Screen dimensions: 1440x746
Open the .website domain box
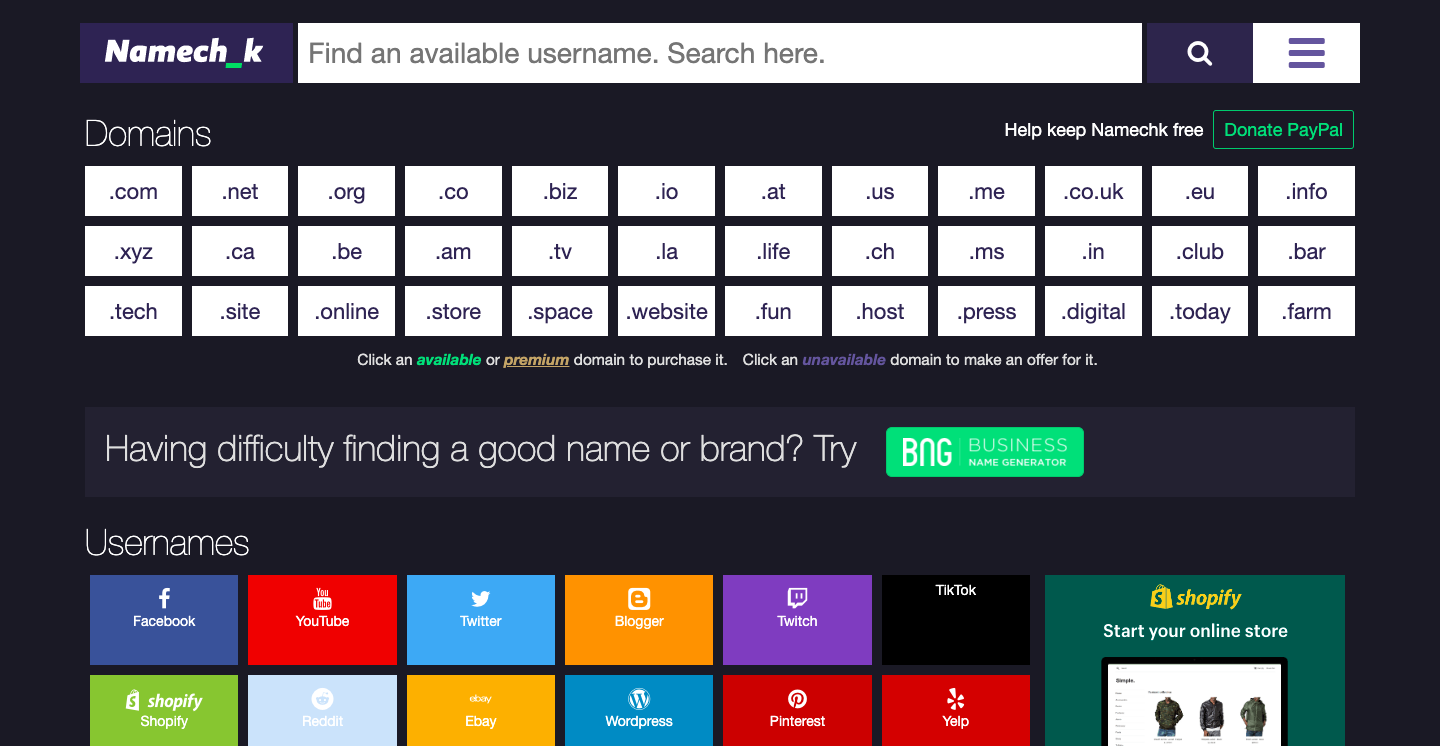coord(666,311)
